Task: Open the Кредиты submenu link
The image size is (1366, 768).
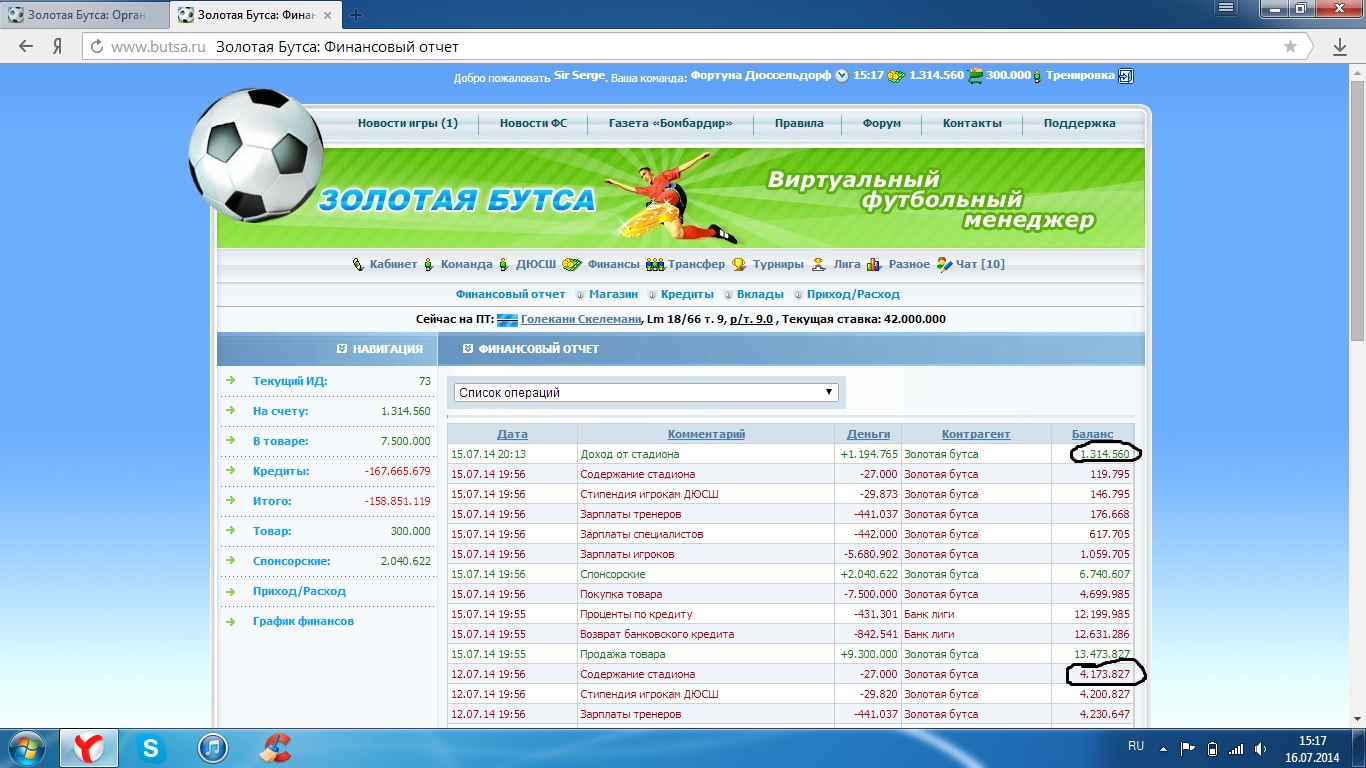Action: click(x=687, y=295)
